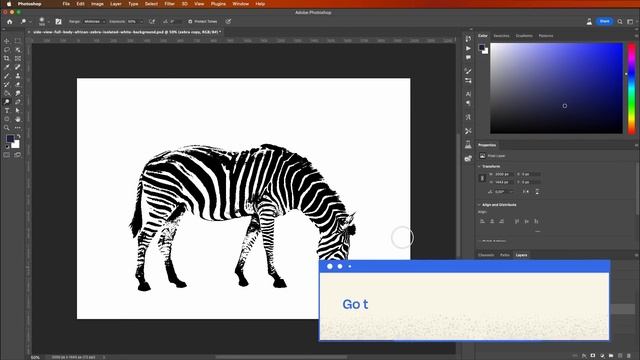Select the Eraser tool

pyautogui.click(x=18, y=84)
